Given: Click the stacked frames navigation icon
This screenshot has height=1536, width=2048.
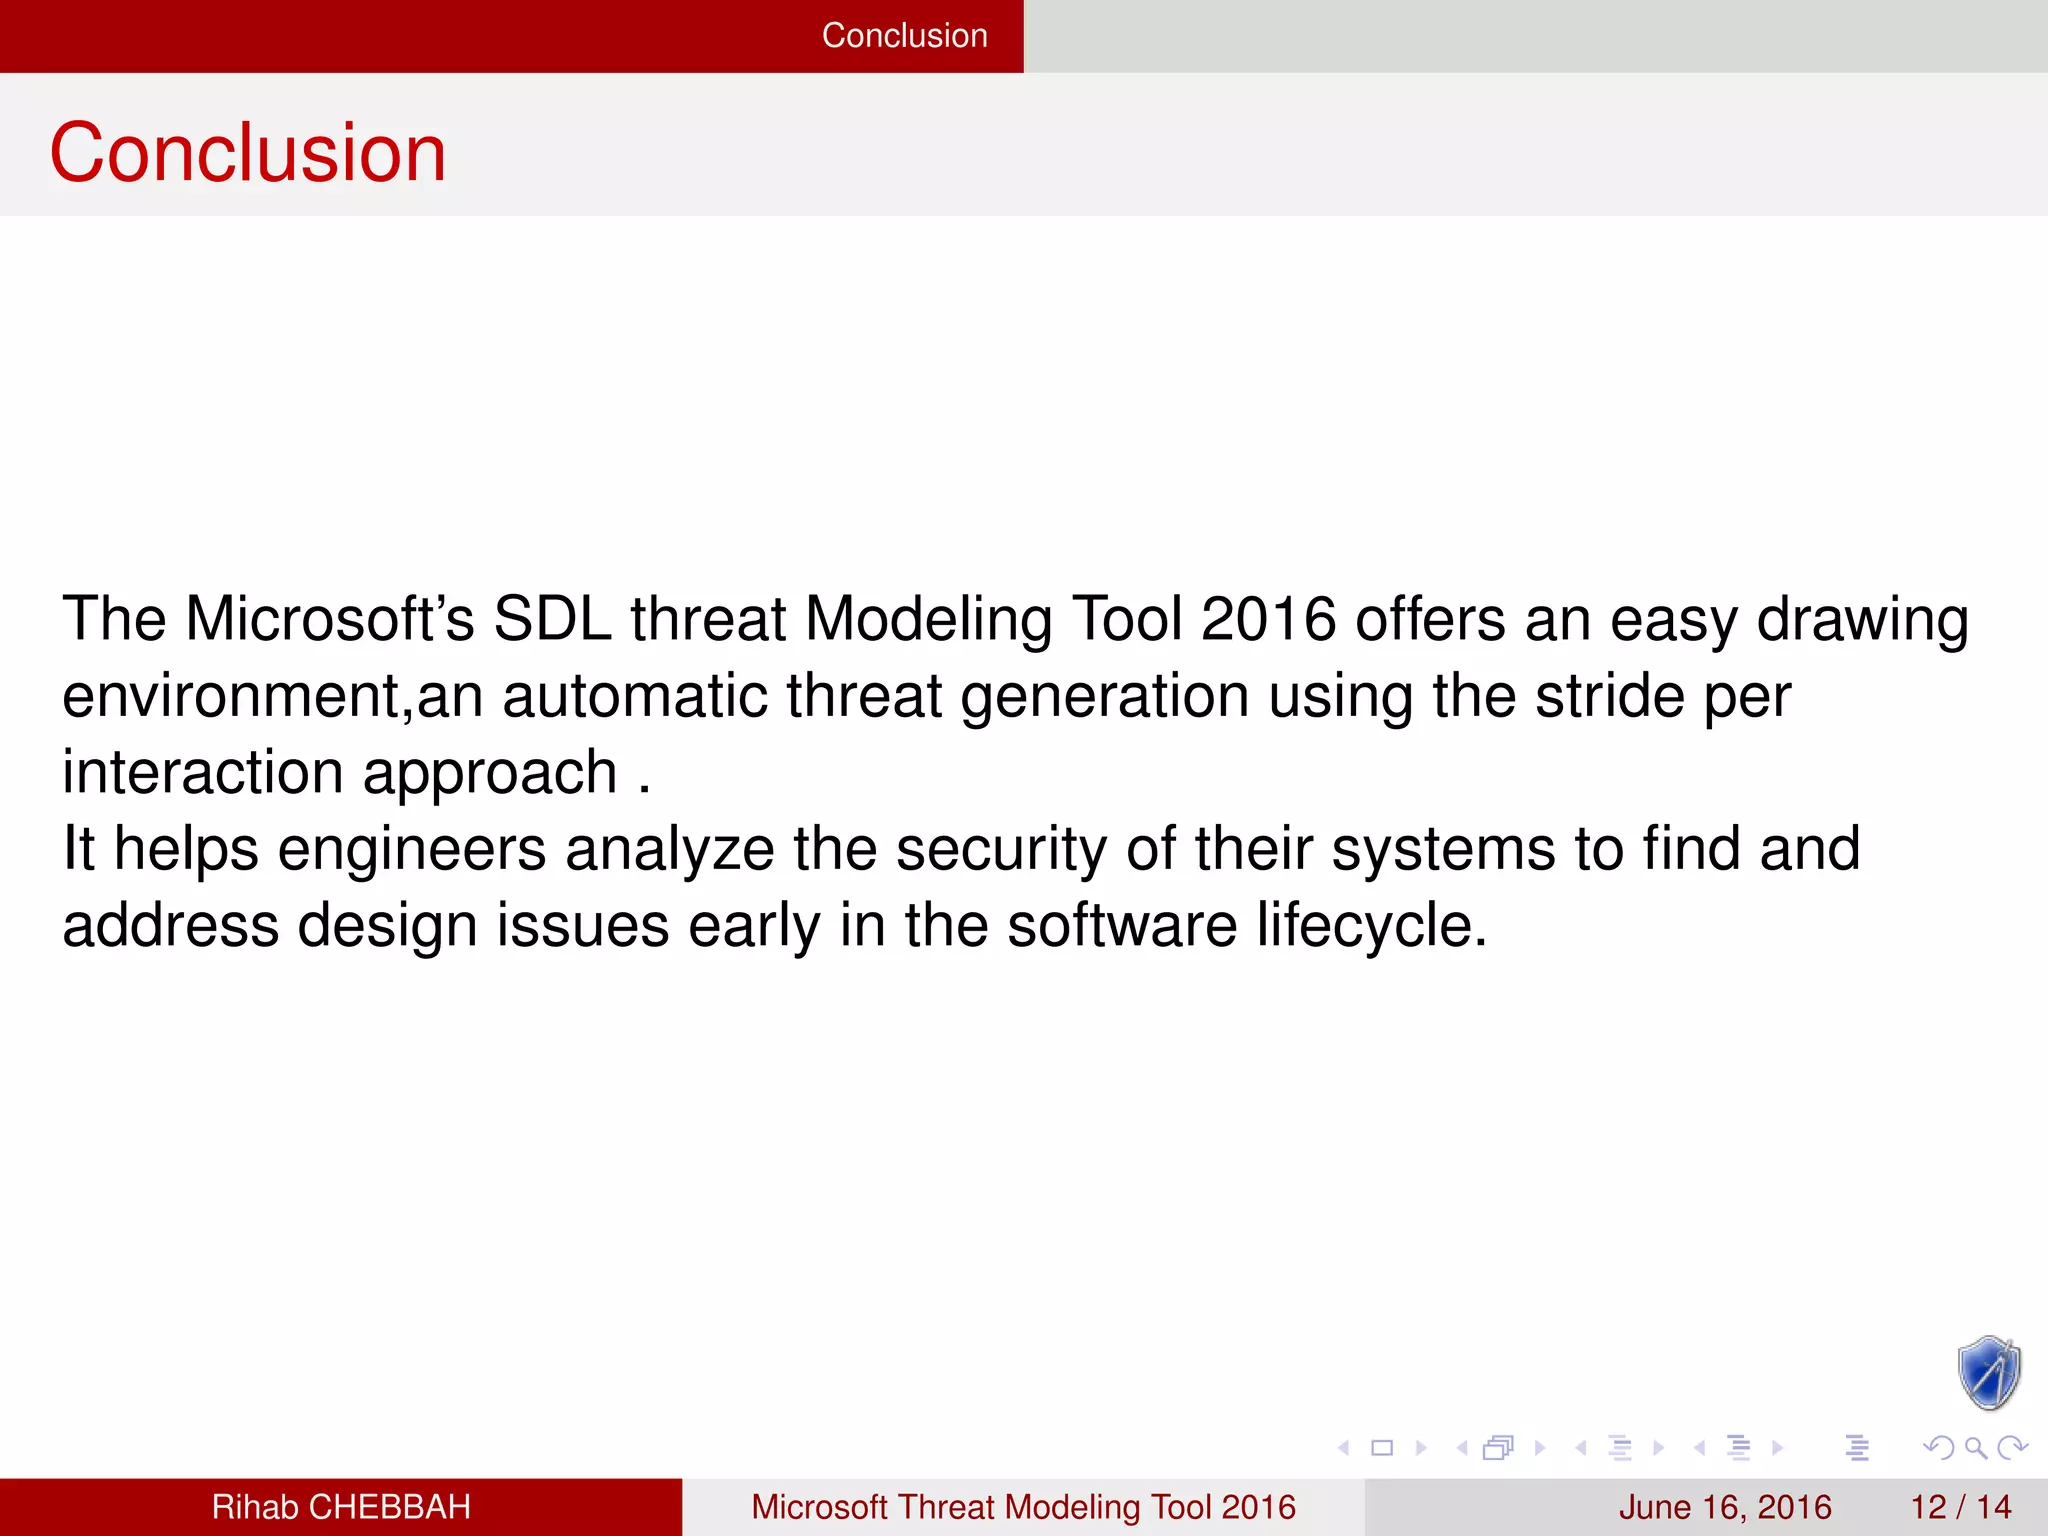Looking at the screenshot, I should [x=1499, y=1447].
